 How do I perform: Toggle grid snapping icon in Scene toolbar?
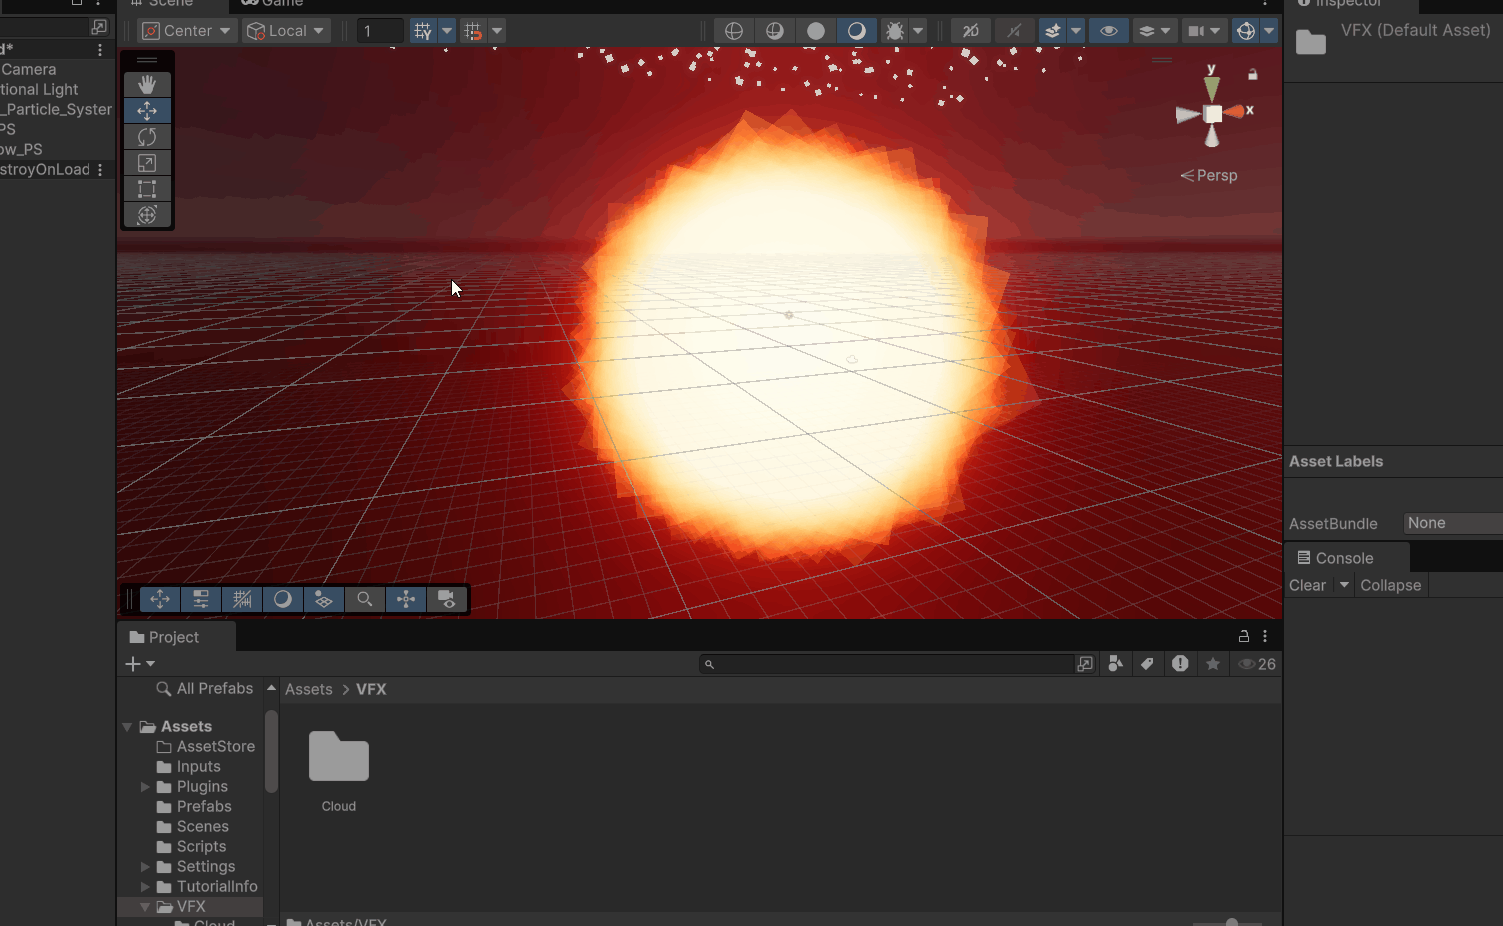423,31
